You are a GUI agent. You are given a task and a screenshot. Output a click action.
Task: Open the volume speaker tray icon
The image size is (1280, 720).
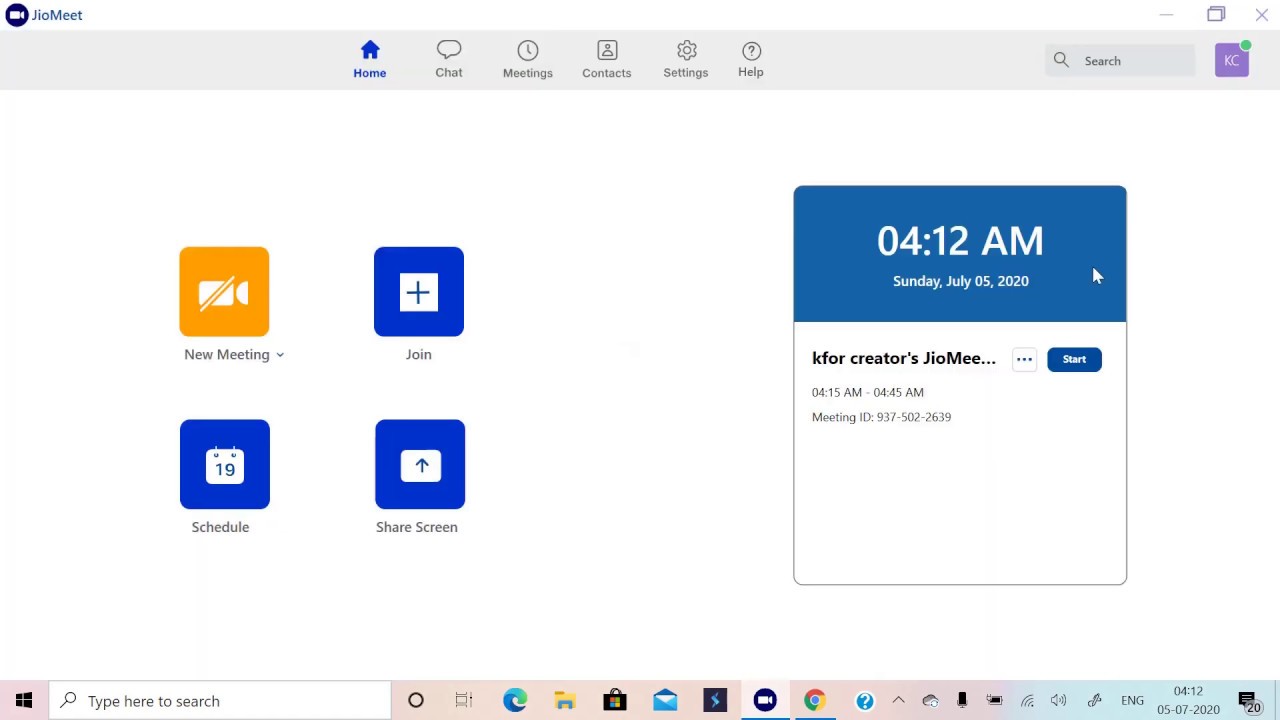(1059, 701)
